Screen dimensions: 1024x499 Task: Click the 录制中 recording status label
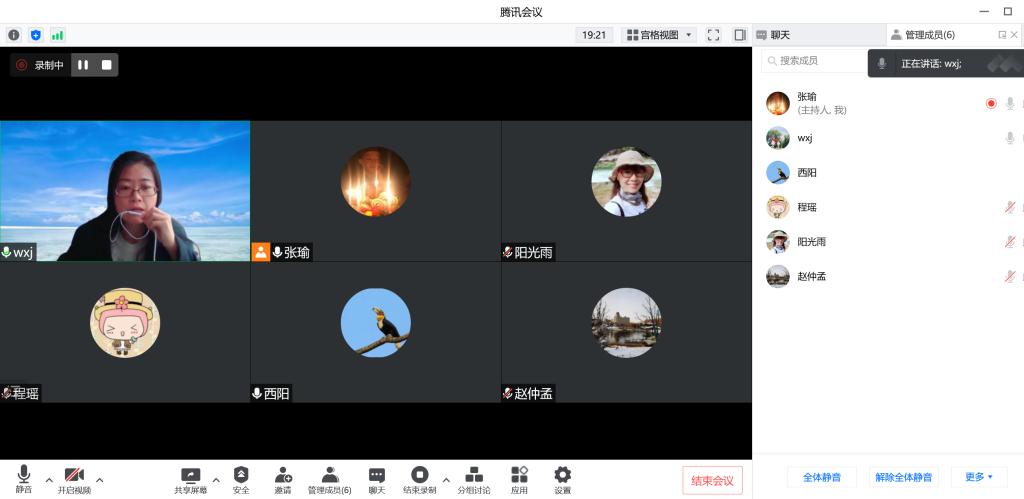click(x=49, y=65)
